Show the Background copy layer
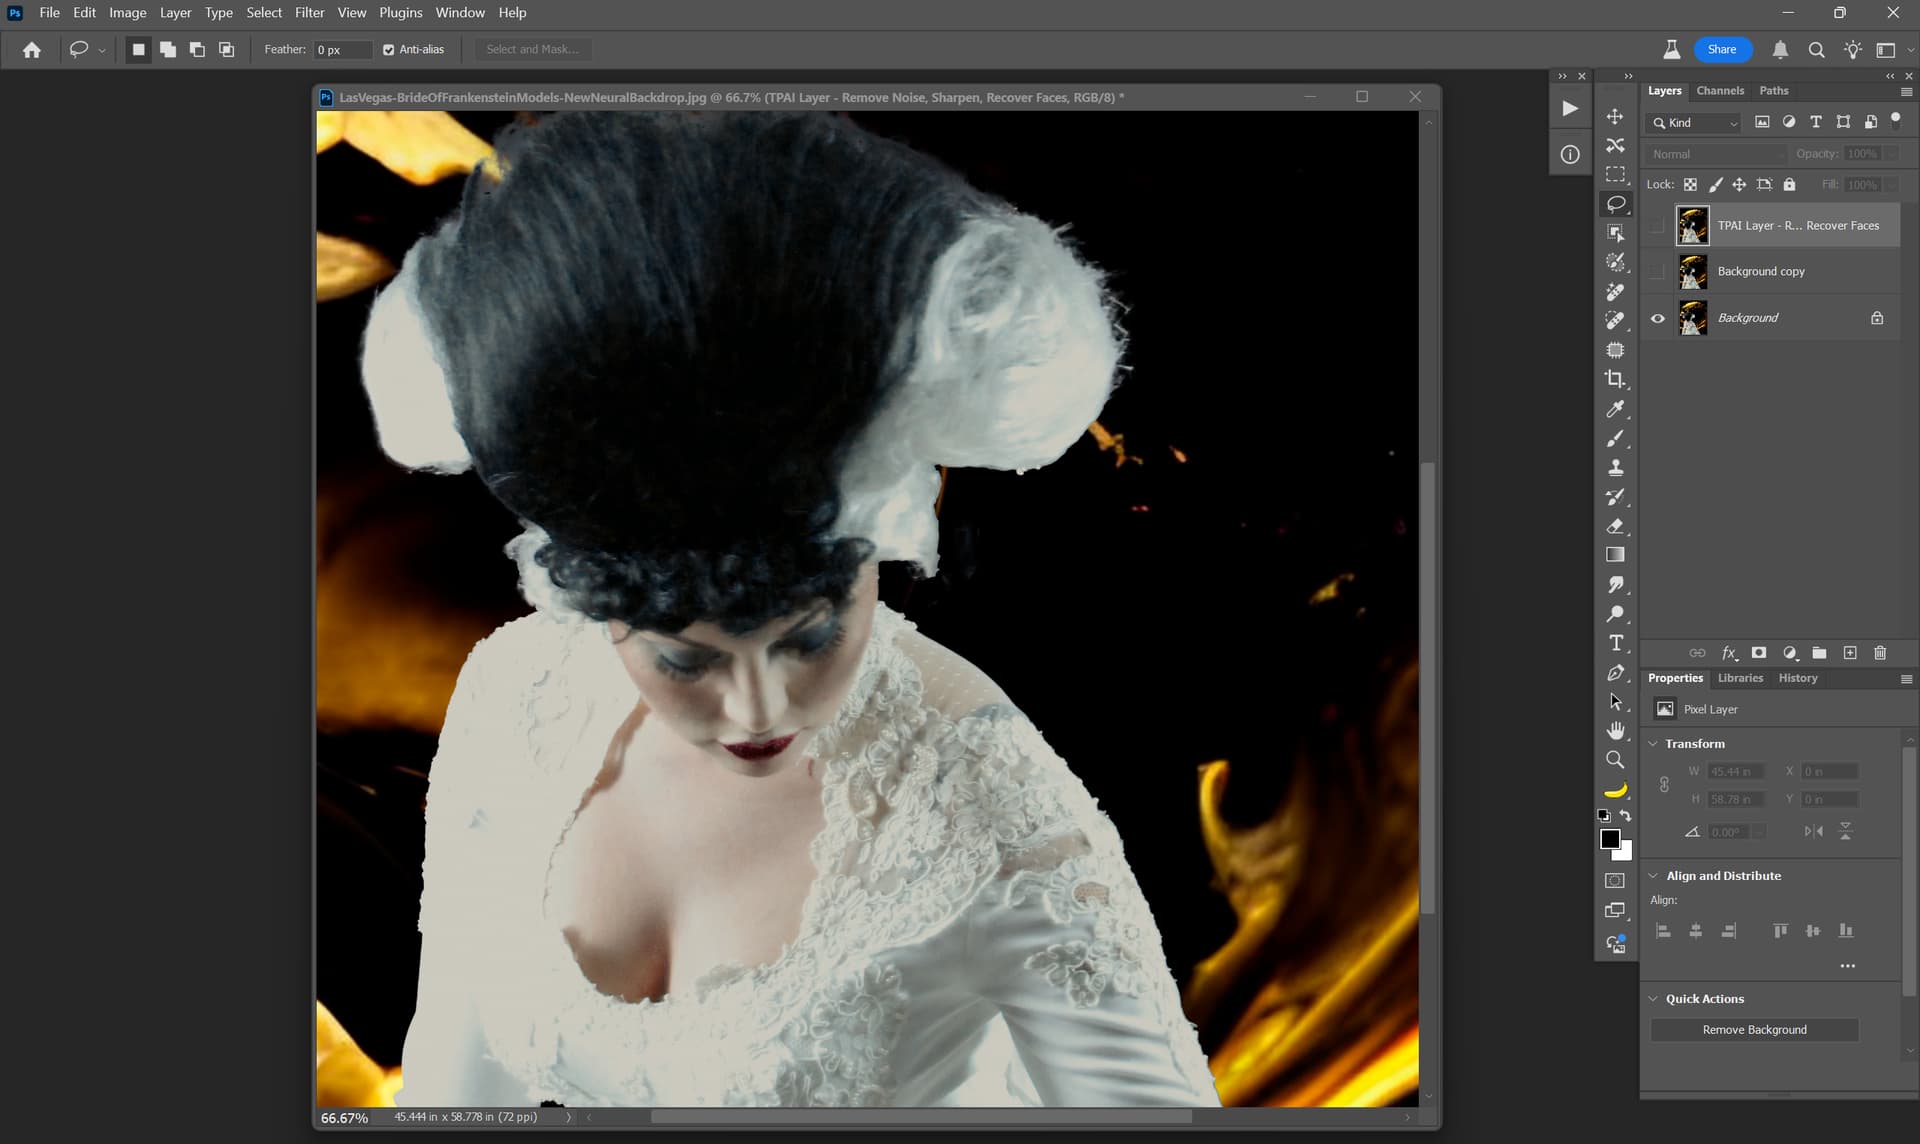The image size is (1920, 1144). pyautogui.click(x=1657, y=272)
